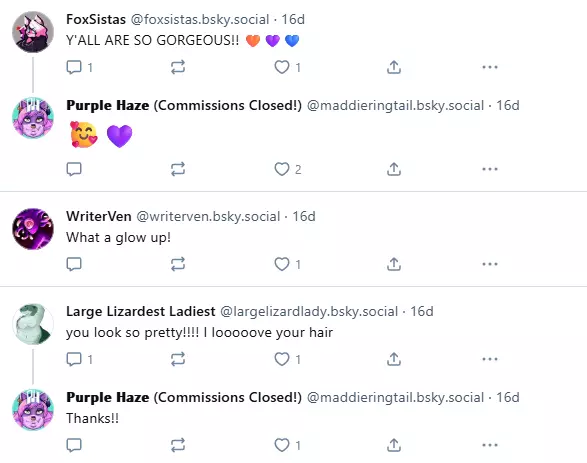Reply to WriterVen's glow up comment

point(74,264)
